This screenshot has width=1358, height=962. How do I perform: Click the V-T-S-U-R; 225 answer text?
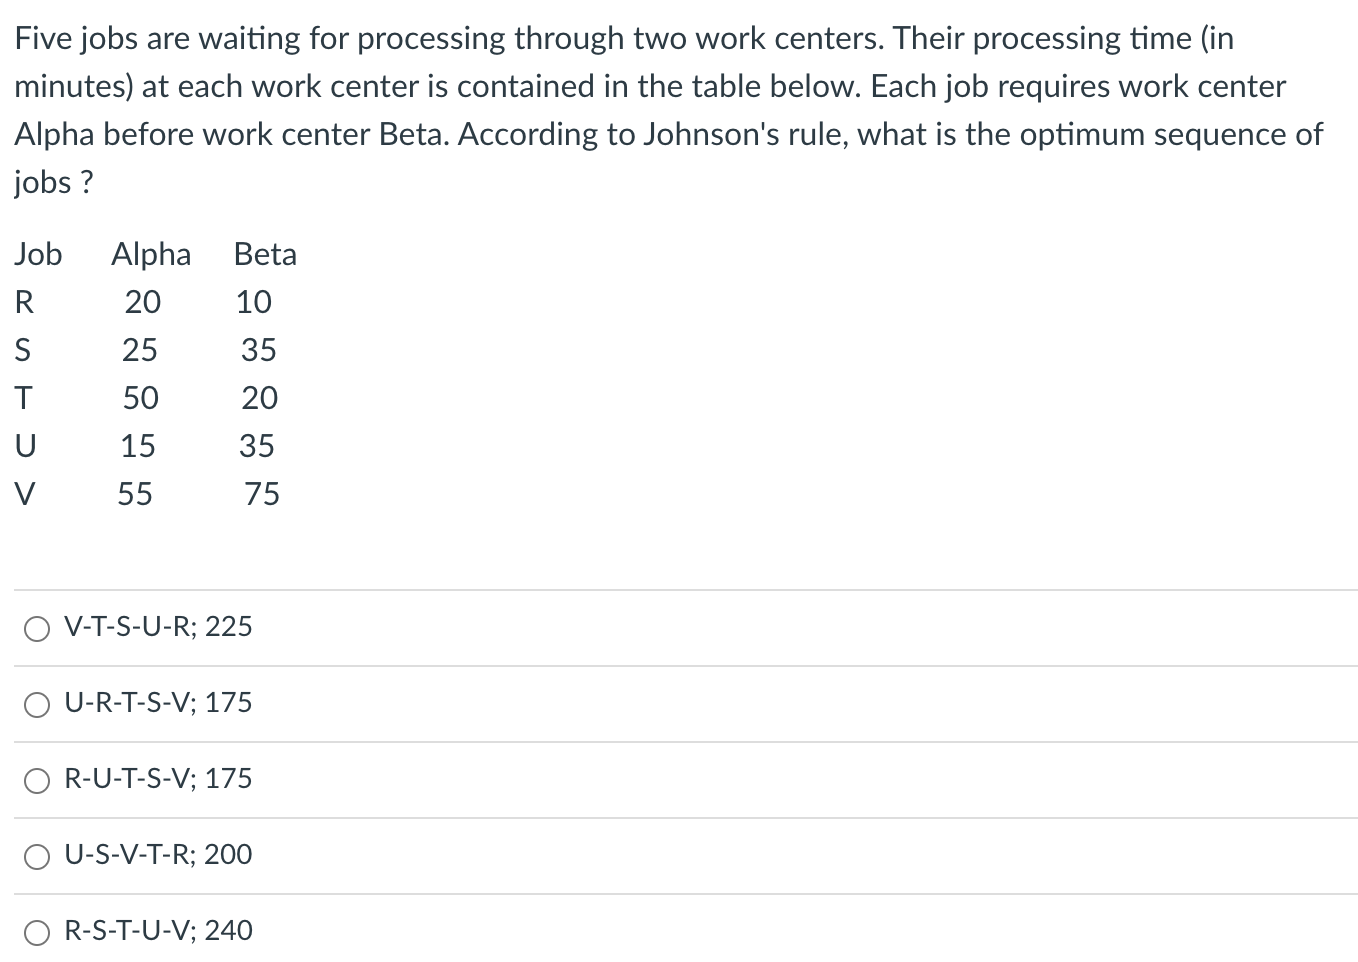point(157,627)
